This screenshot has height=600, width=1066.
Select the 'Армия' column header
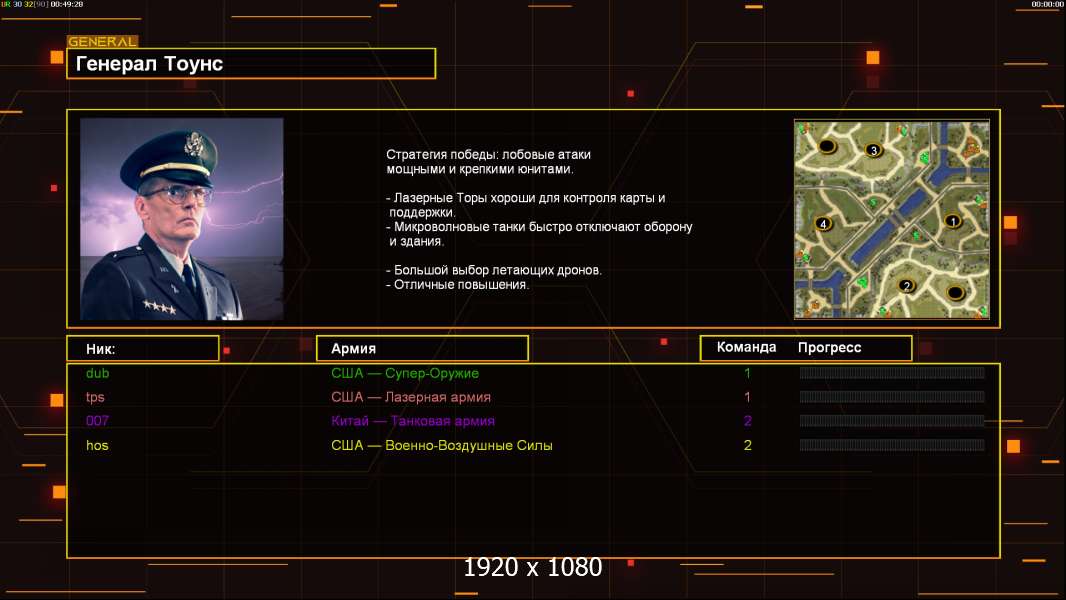(422, 349)
